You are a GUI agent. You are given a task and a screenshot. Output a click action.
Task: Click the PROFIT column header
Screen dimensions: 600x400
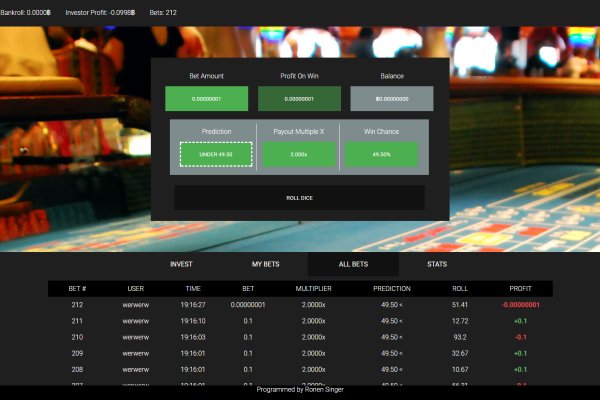coord(521,289)
